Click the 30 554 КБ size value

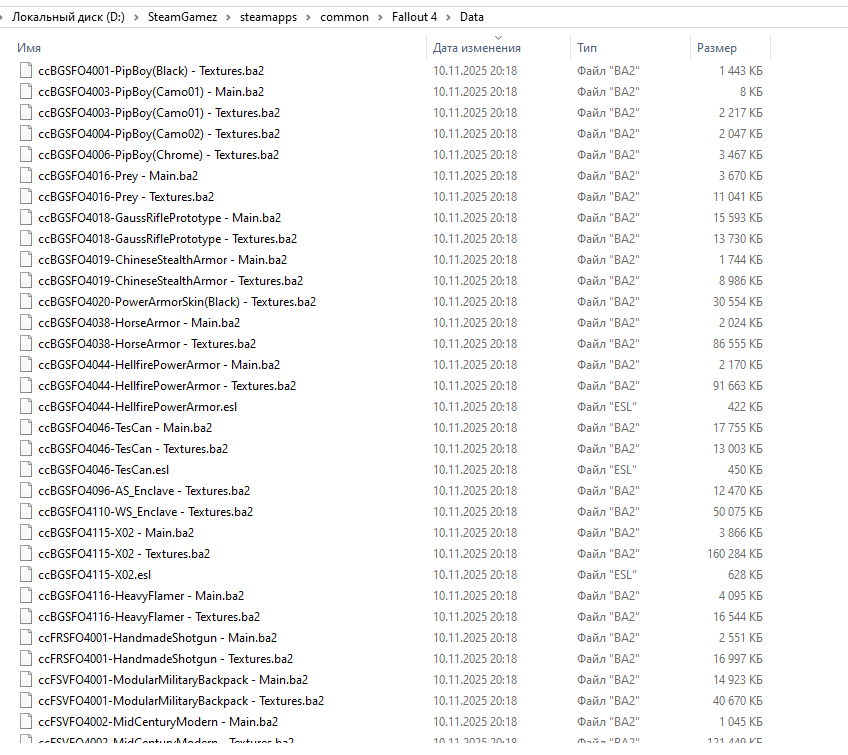tap(738, 302)
